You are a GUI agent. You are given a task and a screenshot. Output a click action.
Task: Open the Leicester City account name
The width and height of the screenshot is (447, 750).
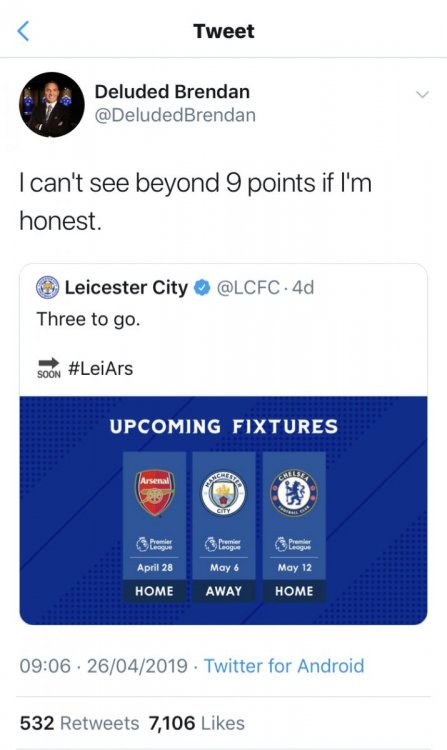(x=126, y=287)
